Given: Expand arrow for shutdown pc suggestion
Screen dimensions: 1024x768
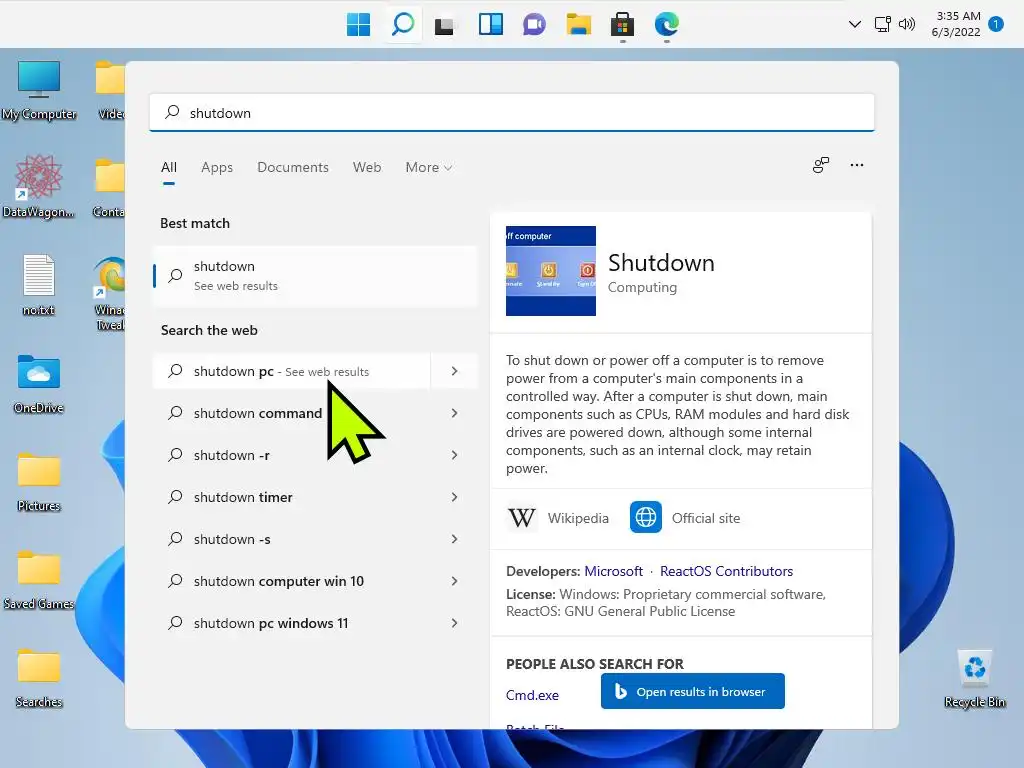Looking at the screenshot, I should pyautogui.click(x=455, y=371).
